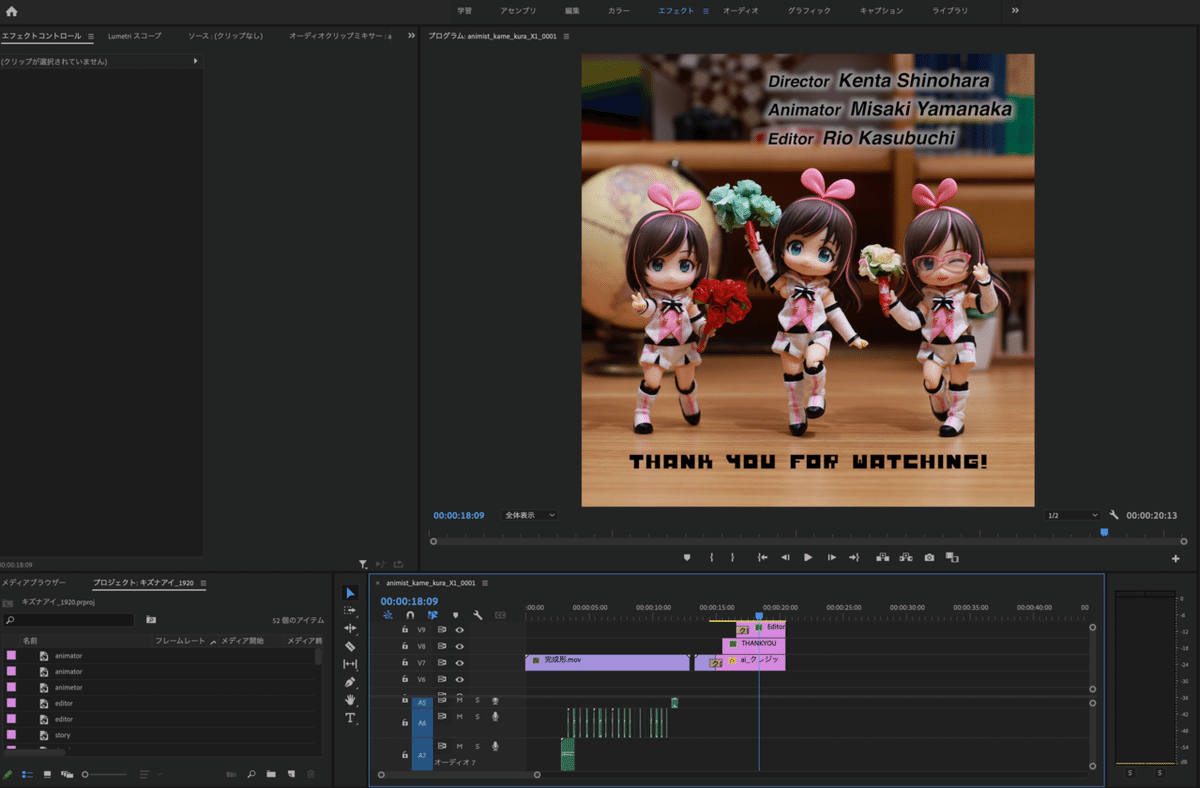Enable voice-over record on A6
The image size is (1200, 788).
pos(495,717)
